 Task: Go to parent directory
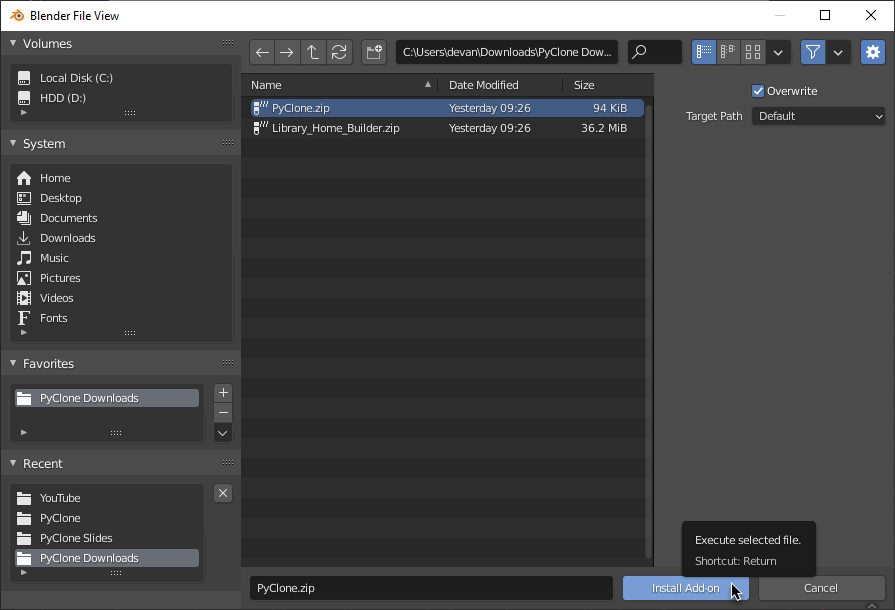coord(313,52)
